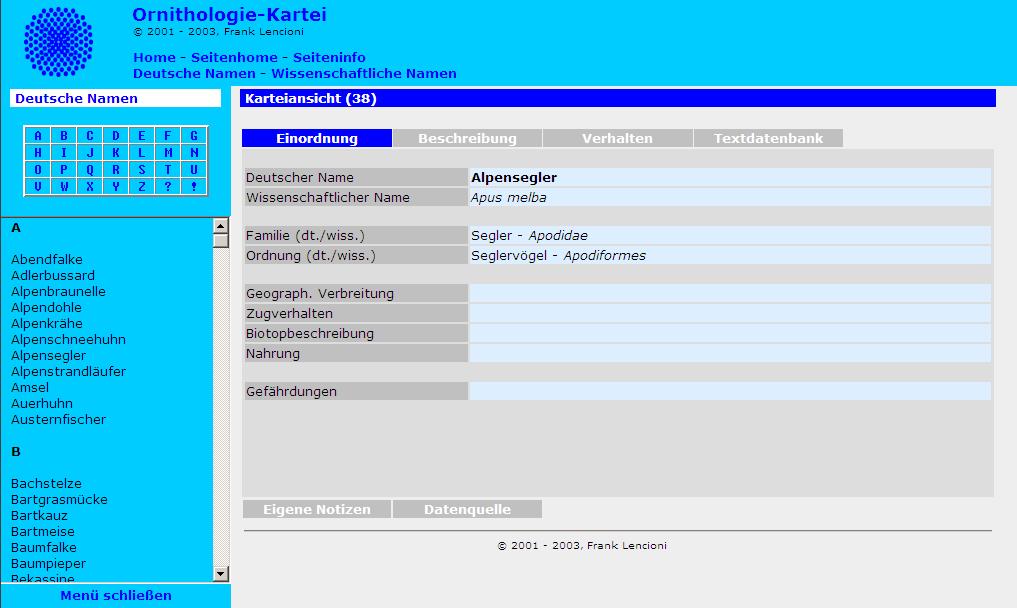Click the question mark icon in grid

[x=168, y=186]
